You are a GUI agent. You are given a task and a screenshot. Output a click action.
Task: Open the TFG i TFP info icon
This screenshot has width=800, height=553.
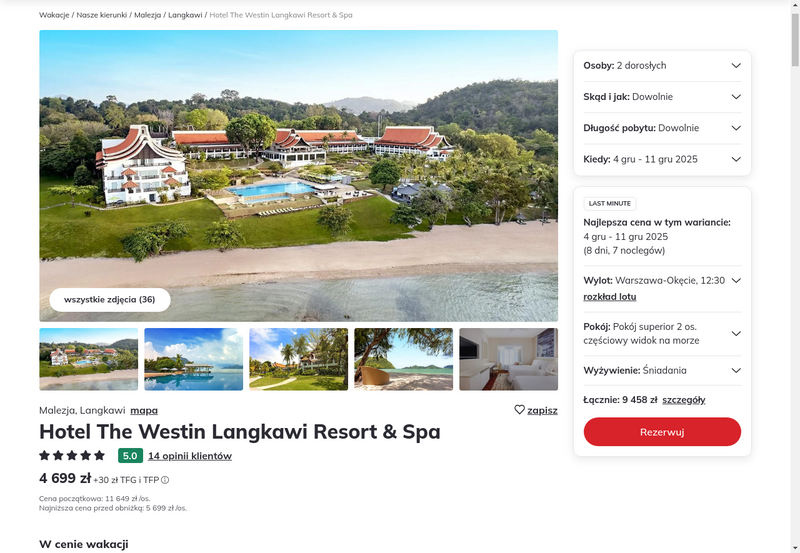pyautogui.click(x=165, y=480)
